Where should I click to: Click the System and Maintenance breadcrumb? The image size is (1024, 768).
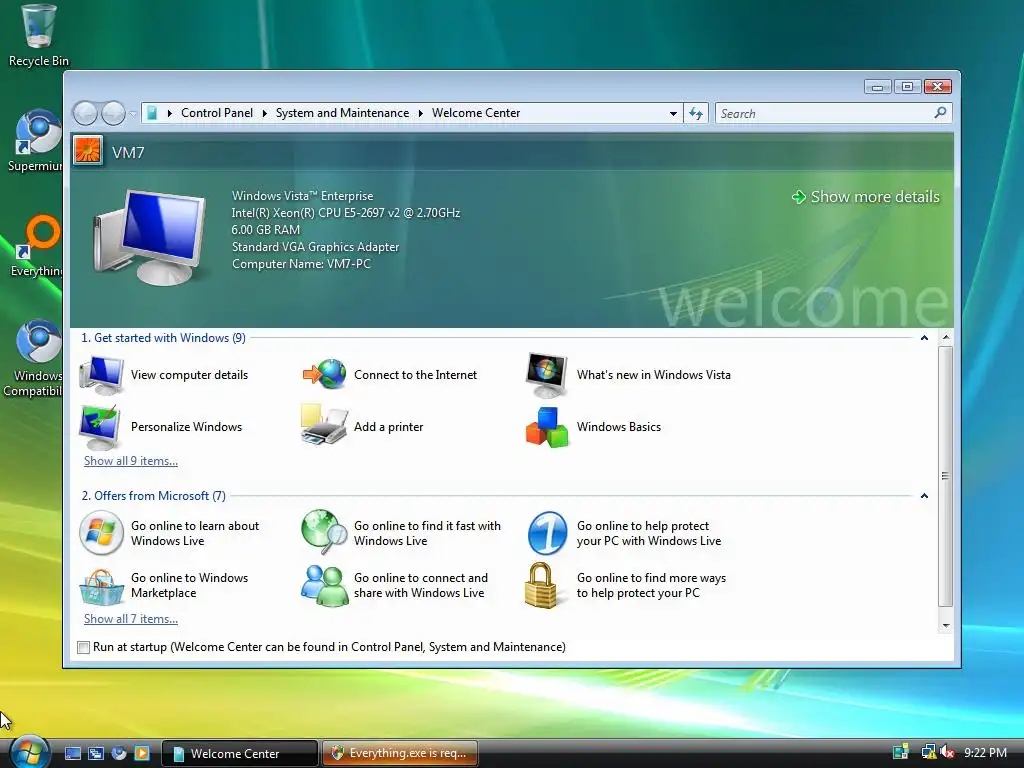(342, 113)
